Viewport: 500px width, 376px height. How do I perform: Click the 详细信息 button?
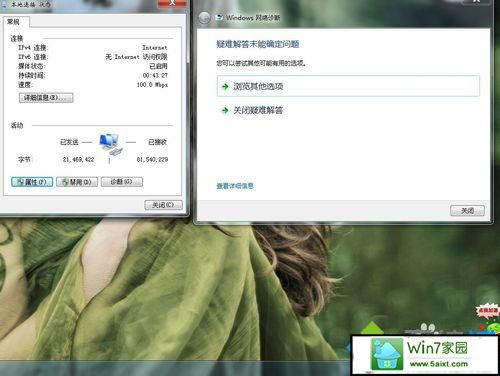click(46, 98)
